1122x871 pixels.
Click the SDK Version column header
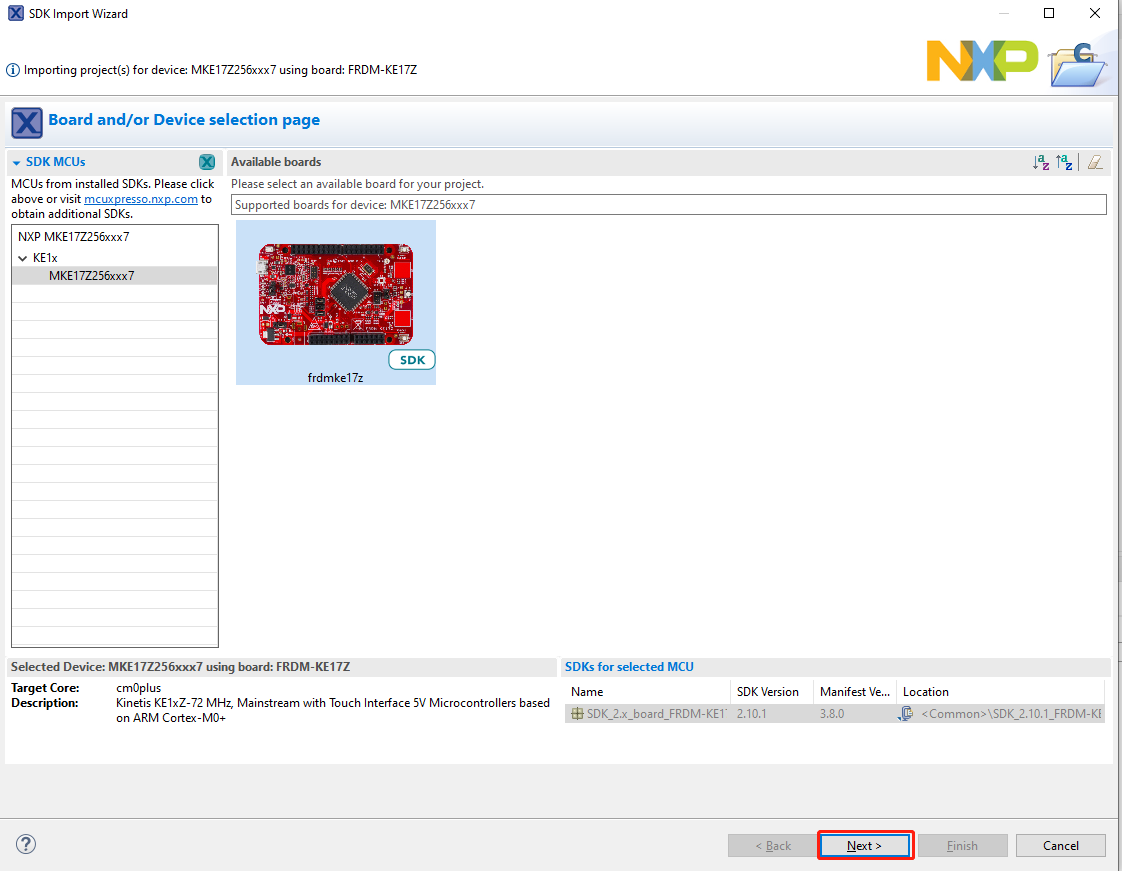click(x=768, y=692)
